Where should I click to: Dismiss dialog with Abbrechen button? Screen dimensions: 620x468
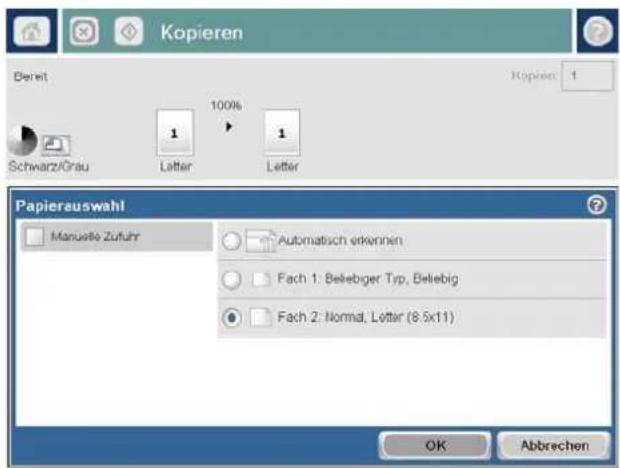tap(554, 446)
